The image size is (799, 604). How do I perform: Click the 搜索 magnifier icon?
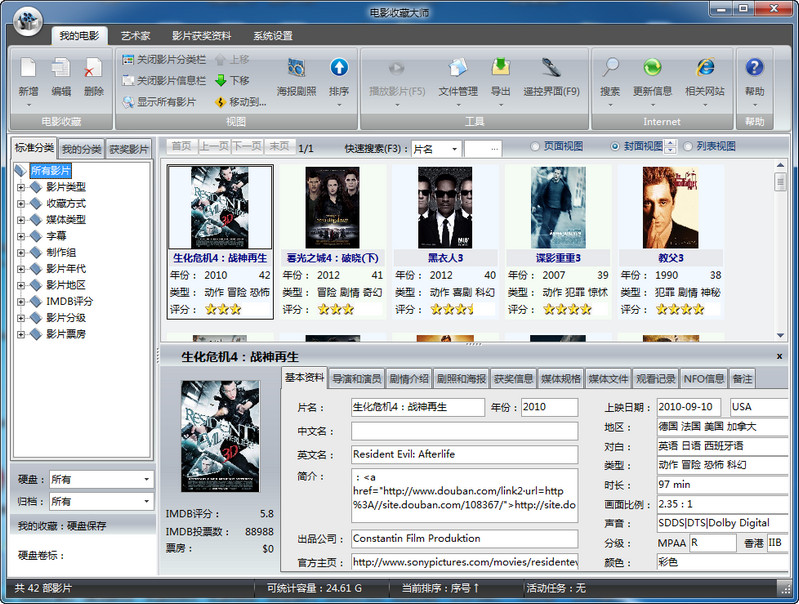[x=610, y=67]
